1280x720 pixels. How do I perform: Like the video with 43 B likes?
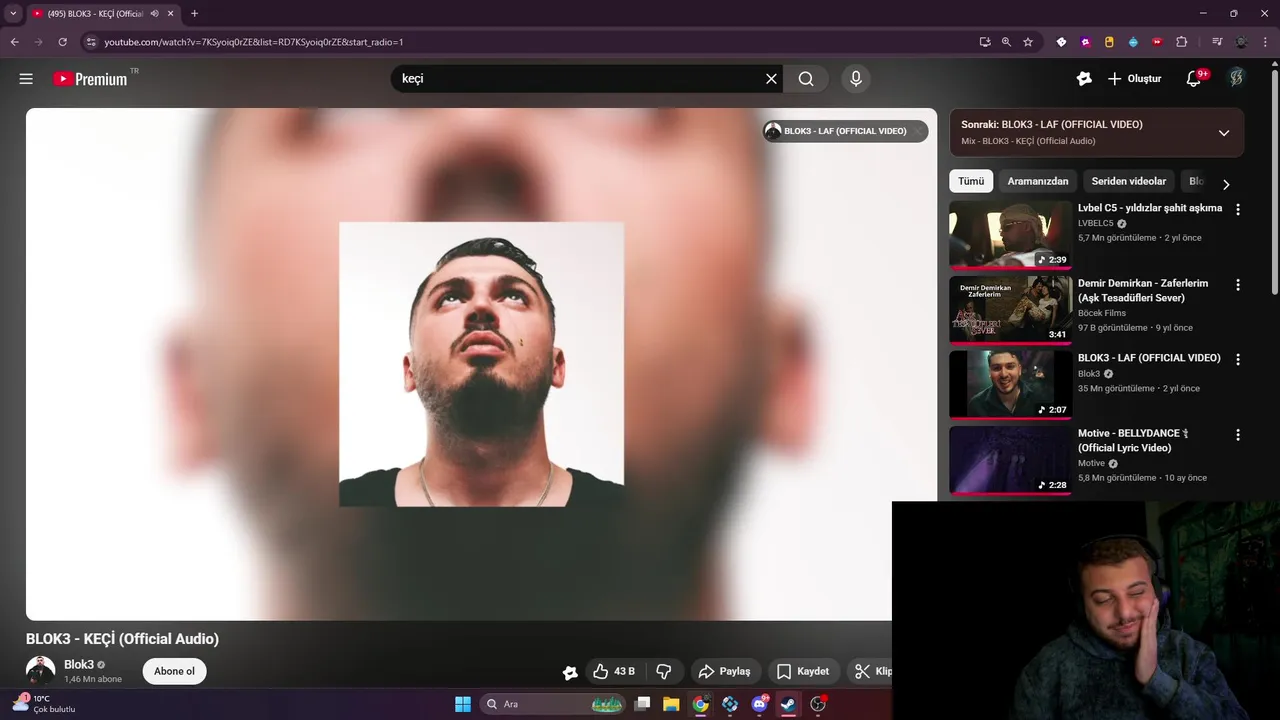point(615,672)
